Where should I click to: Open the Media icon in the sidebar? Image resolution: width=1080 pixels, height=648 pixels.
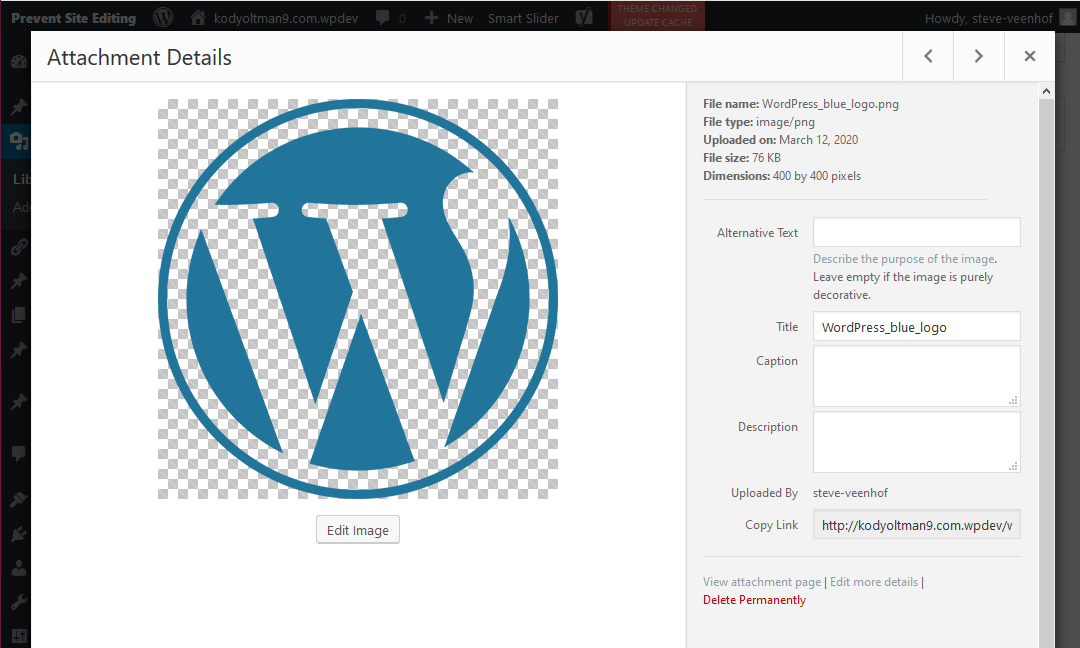coord(19,141)
